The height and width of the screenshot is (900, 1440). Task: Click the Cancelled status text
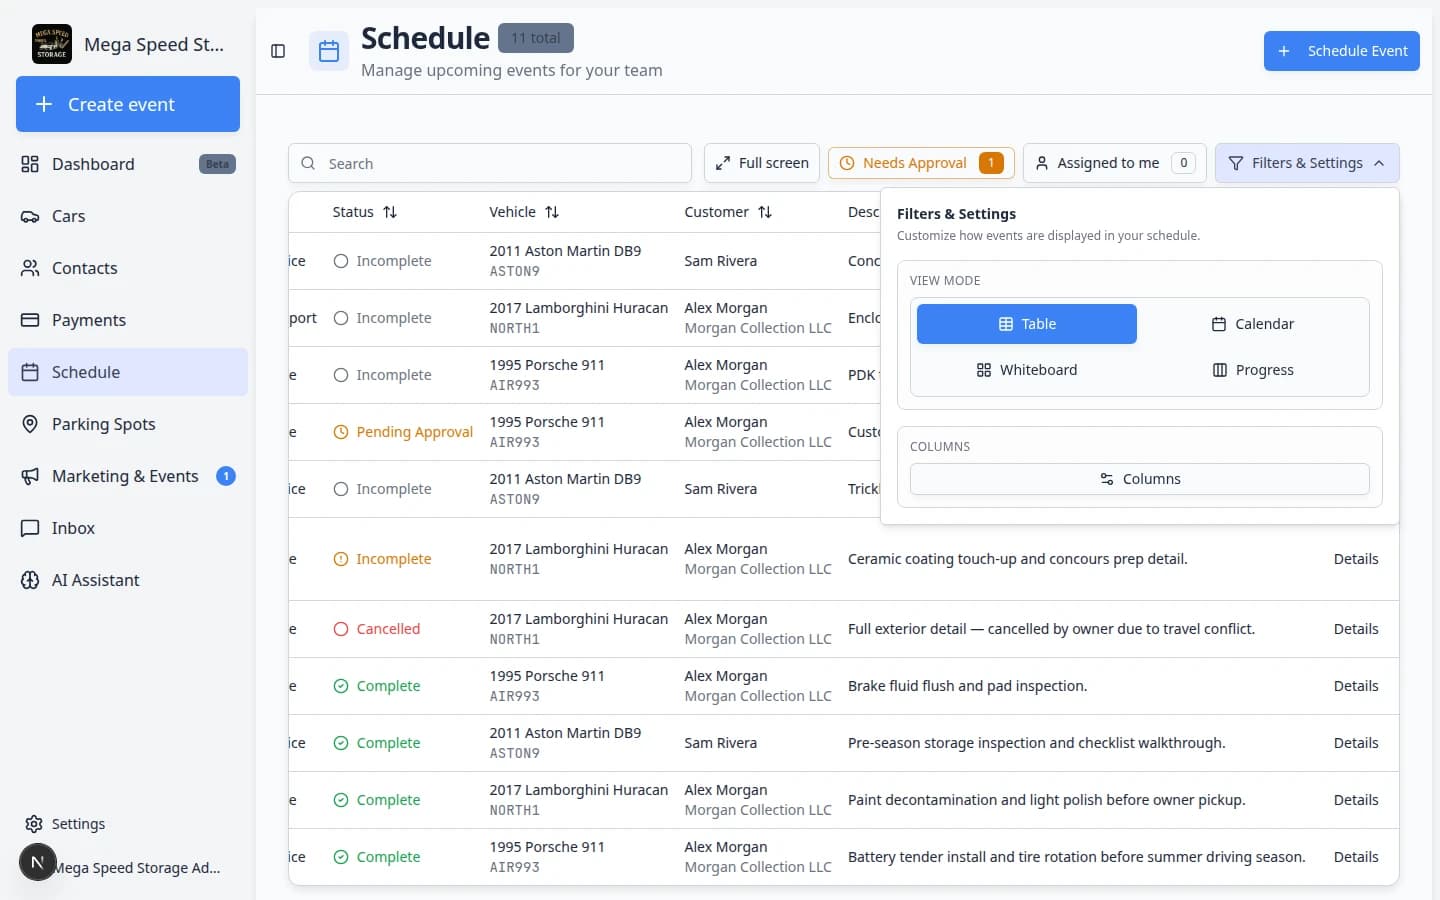[x=388, y=629]
